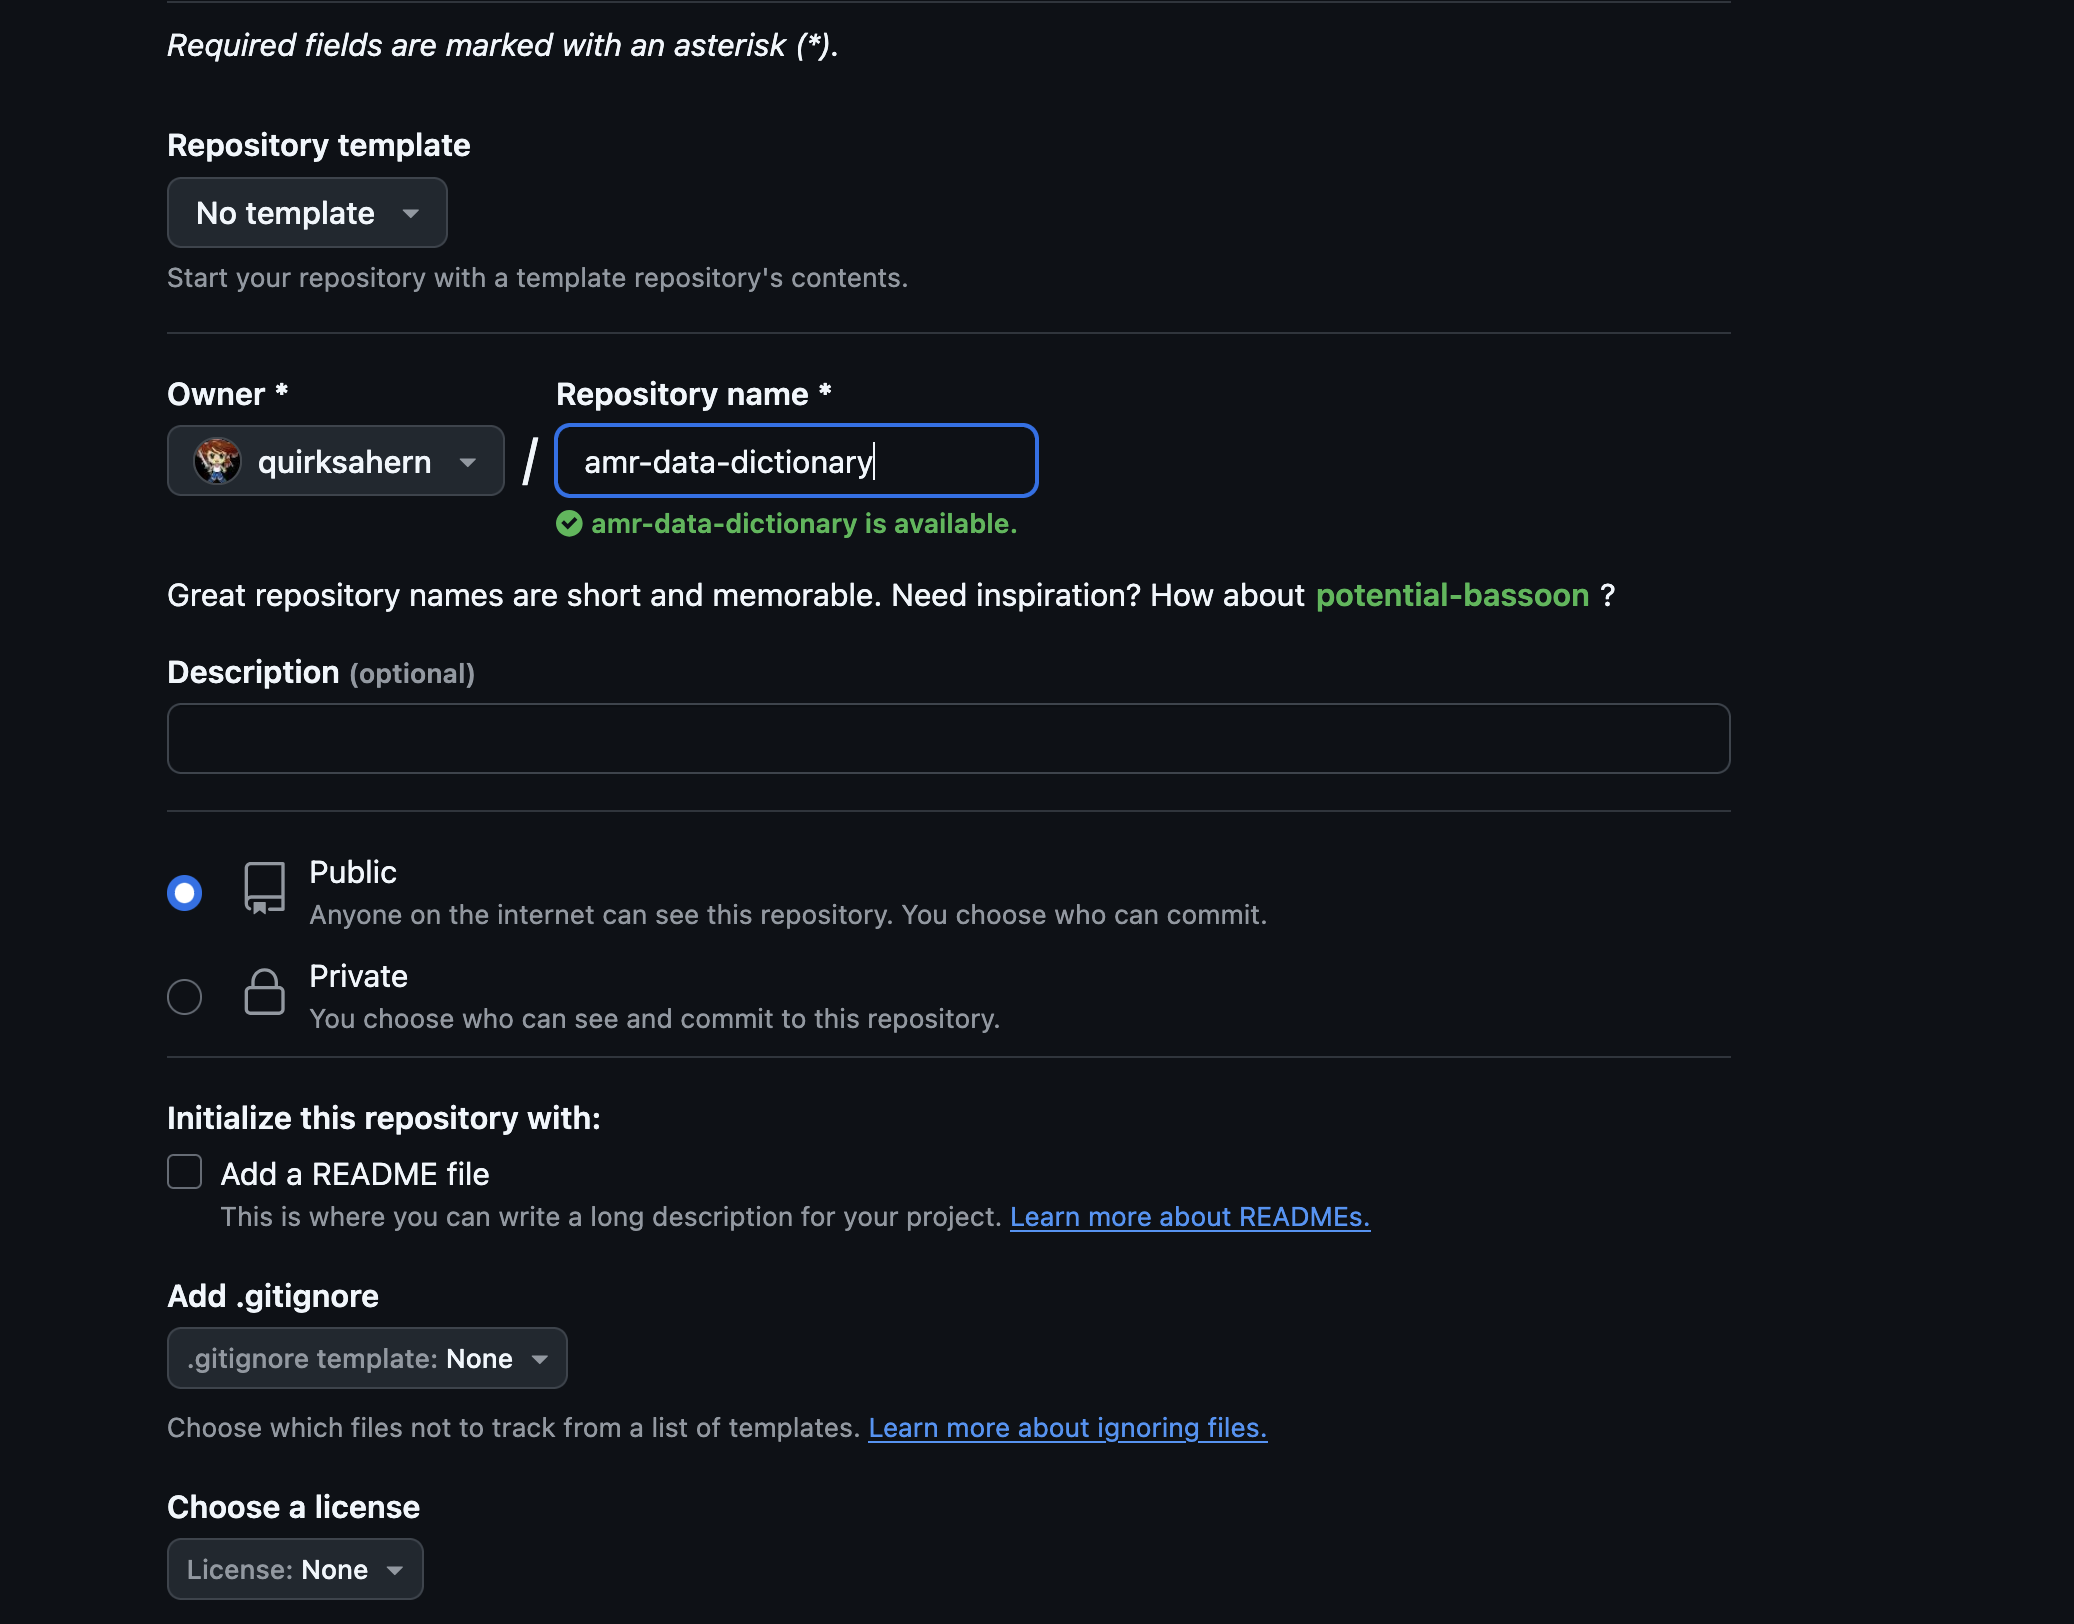The width and height of the screenshot is (2074, 1624).
Task: Click the 'Choose a license' heading
Action: [294, 1507]
